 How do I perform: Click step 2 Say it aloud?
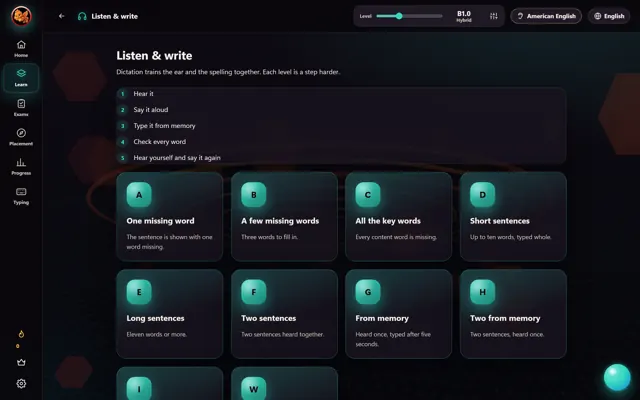pyautogui.click(x=151, y=110)
